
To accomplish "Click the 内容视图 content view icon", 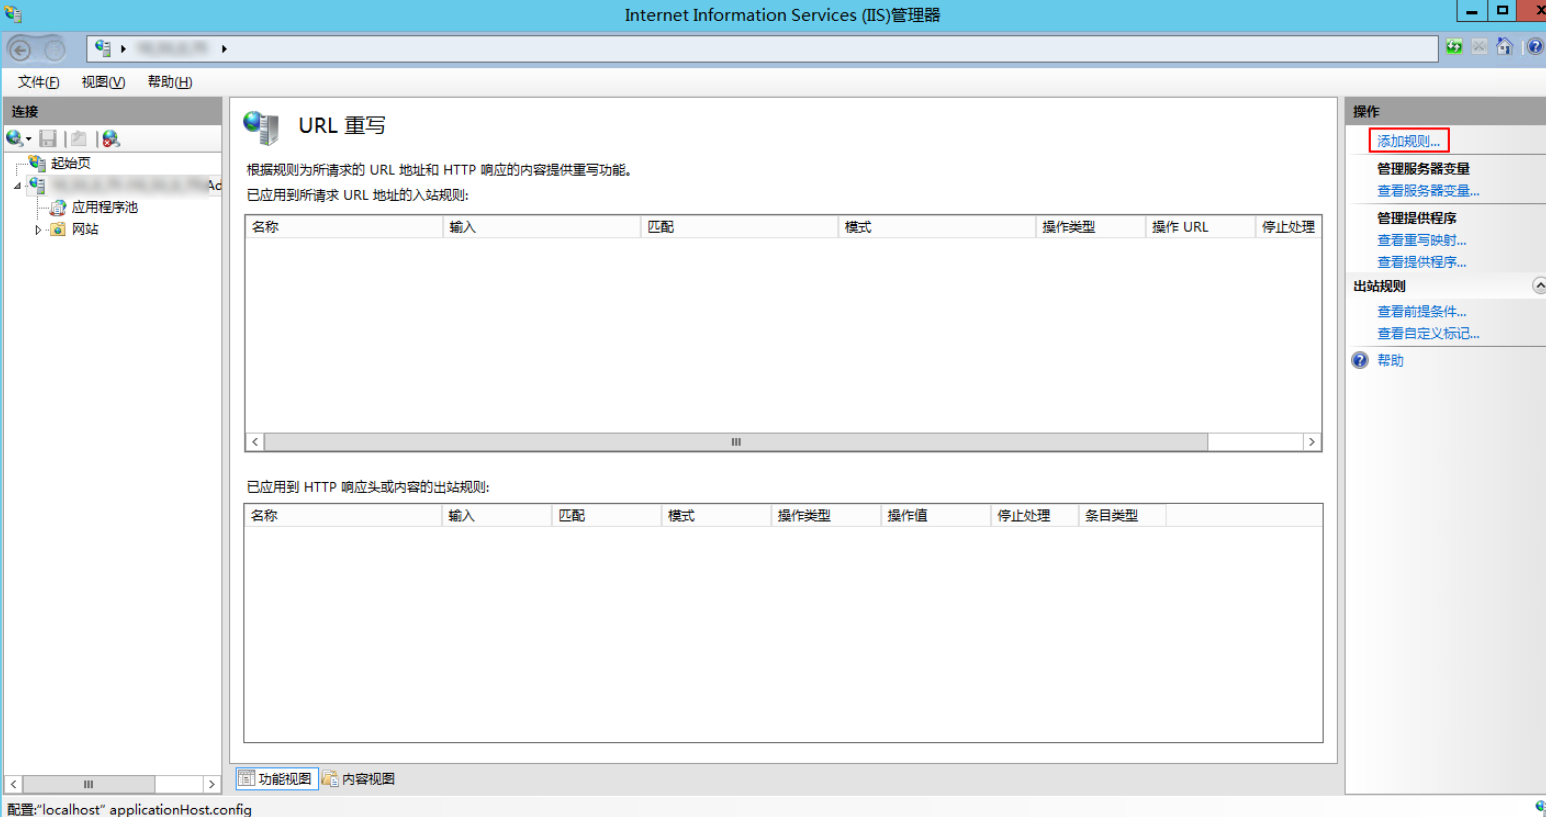I will point(330,778).
